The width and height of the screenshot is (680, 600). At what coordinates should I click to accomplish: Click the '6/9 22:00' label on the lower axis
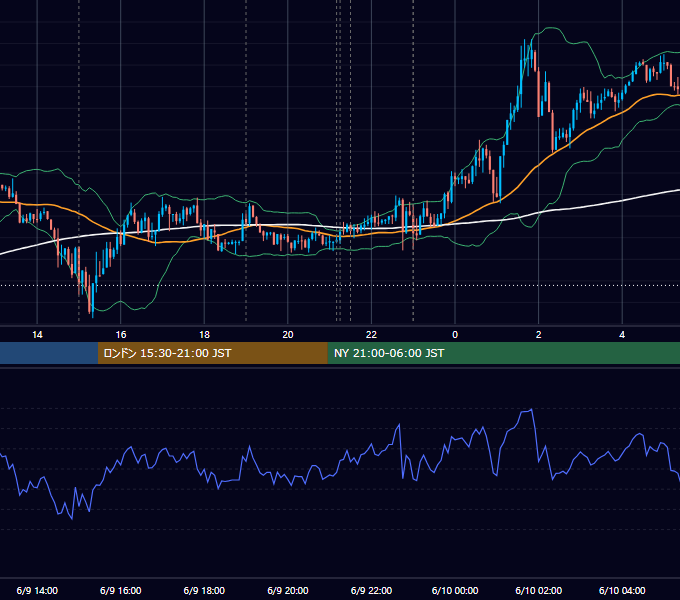(x=371, y=590)
